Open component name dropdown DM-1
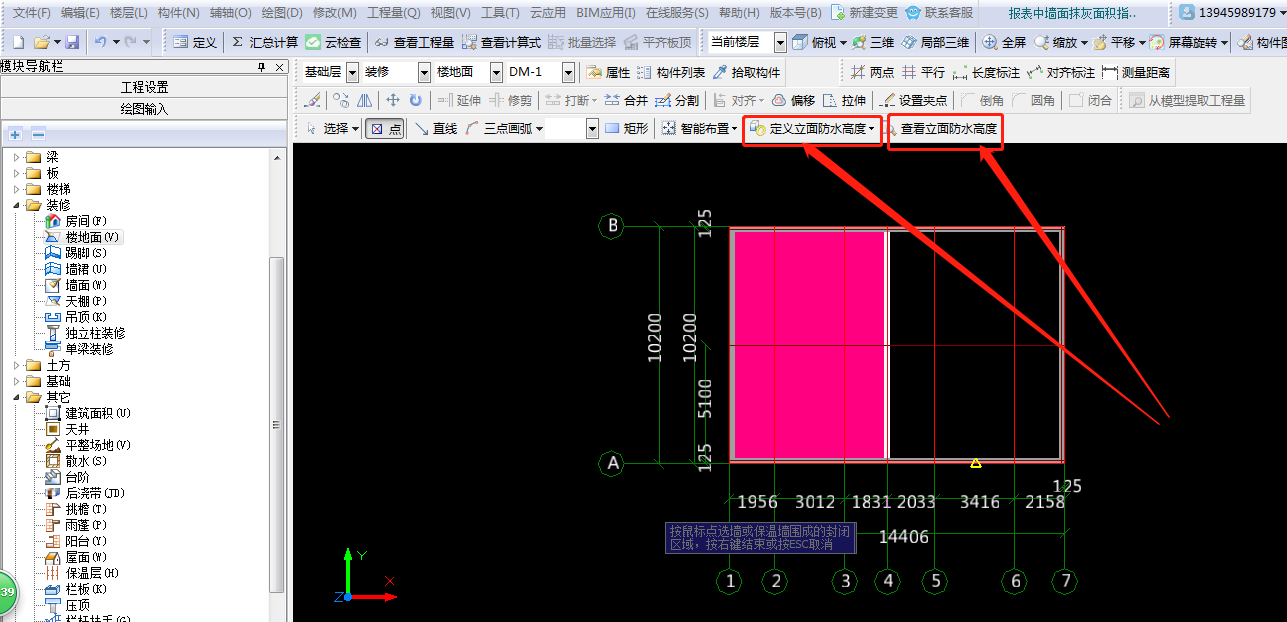1287x622 pixels. click(x=568, y=72)
